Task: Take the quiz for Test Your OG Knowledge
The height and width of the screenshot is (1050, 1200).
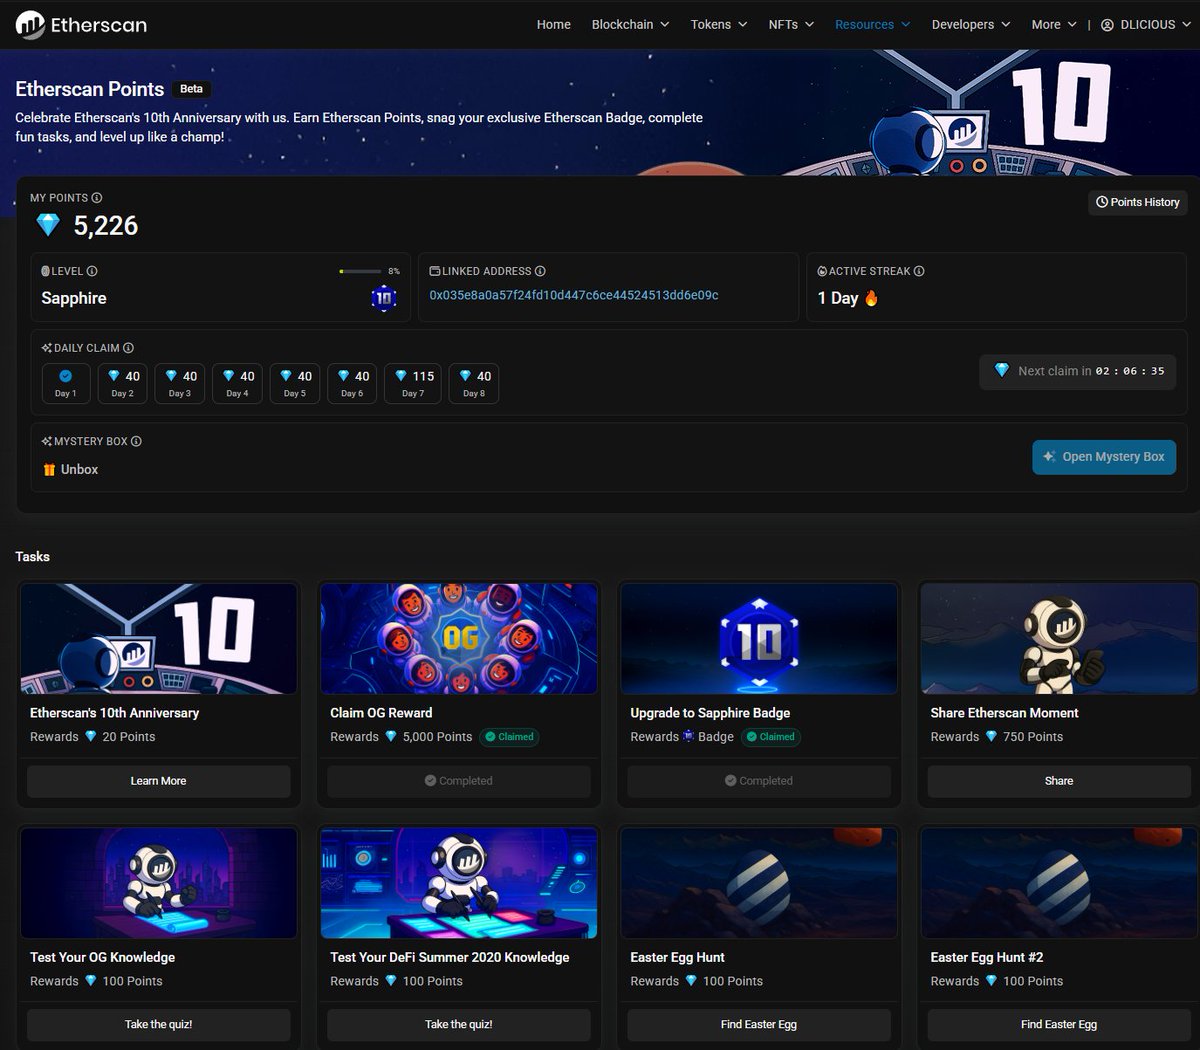Action: pyautogui.click(x=159, y=1024)
